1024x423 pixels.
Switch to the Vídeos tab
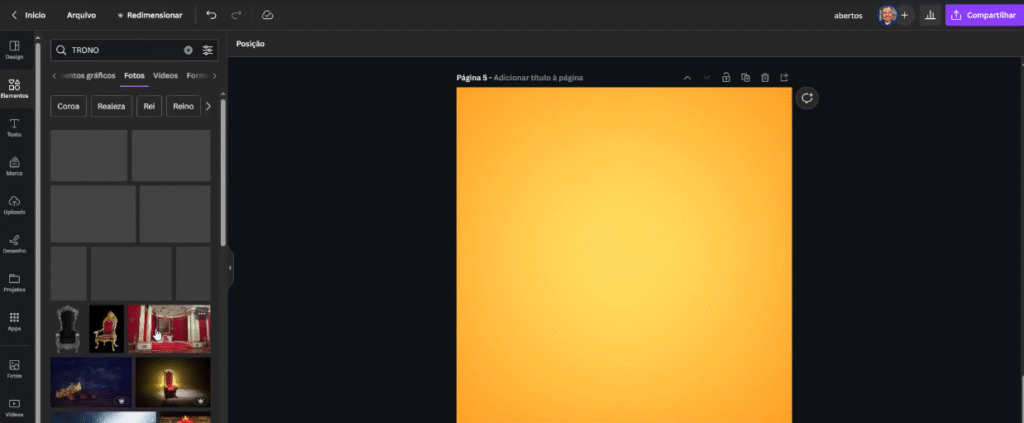pyautogui.click(x=165, y=76)
